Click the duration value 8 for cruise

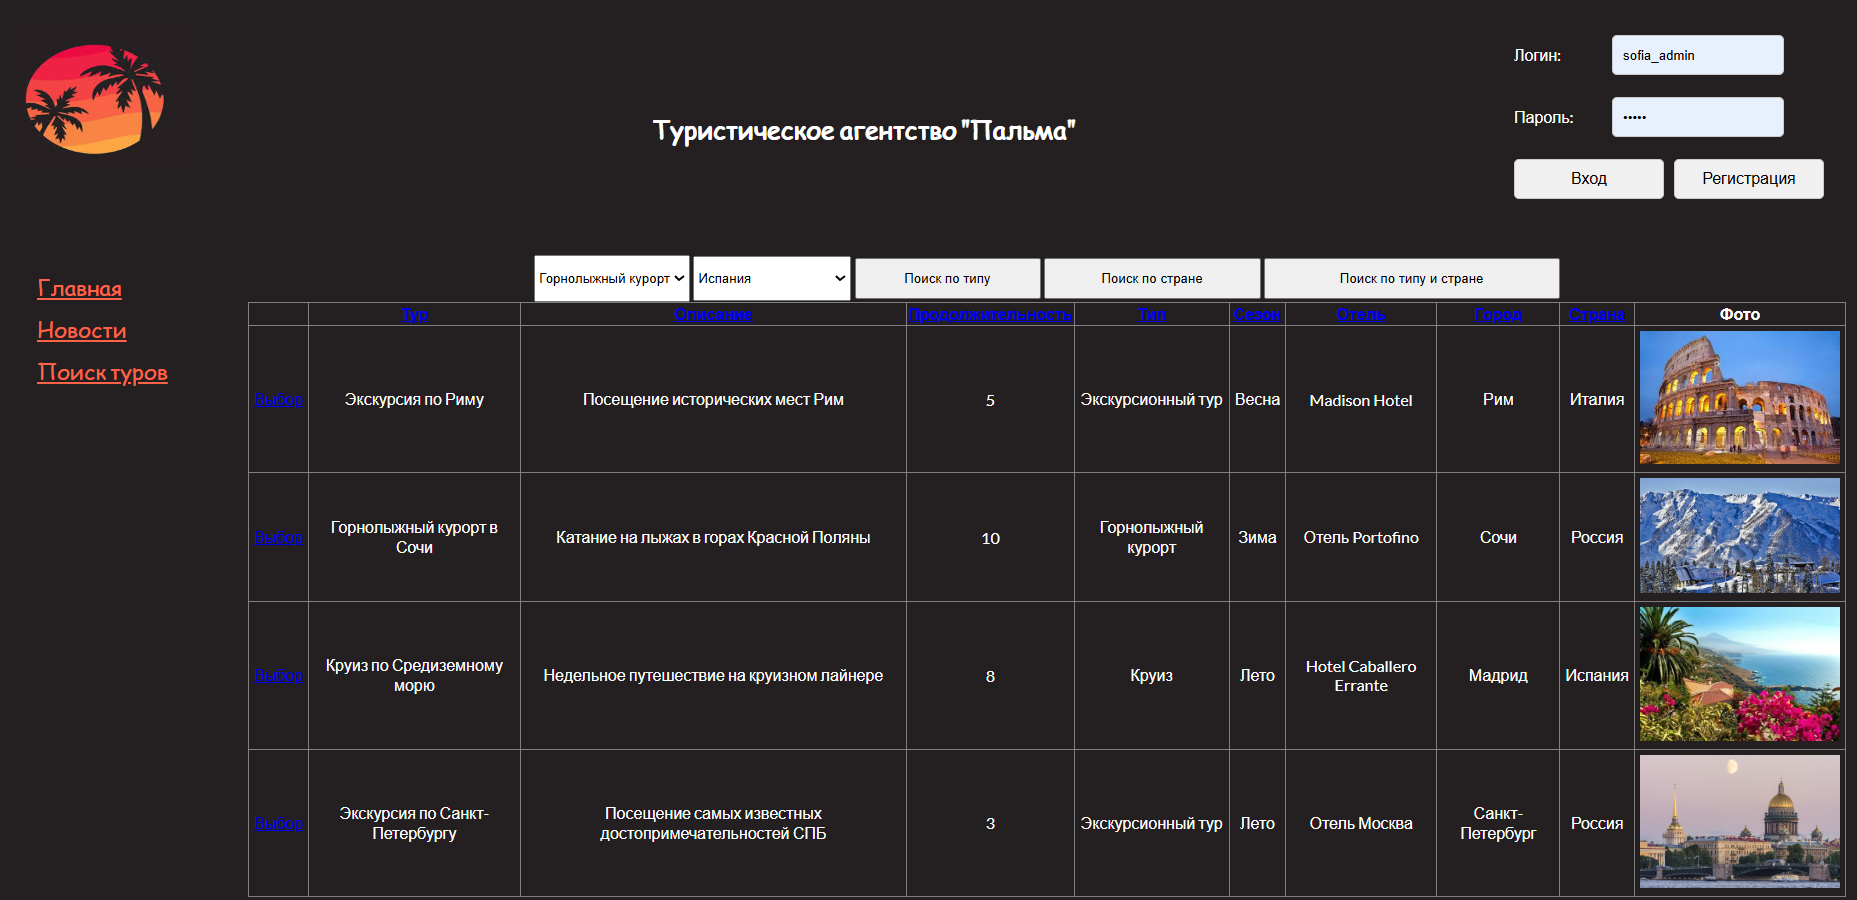pos(990,676)
